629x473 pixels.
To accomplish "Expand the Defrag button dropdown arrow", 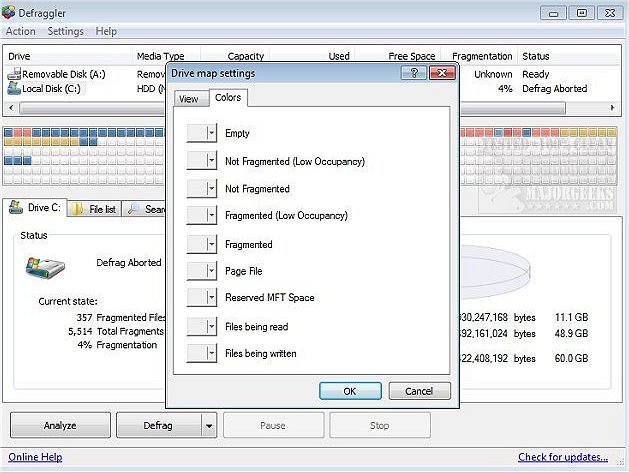I will (209, 425).
